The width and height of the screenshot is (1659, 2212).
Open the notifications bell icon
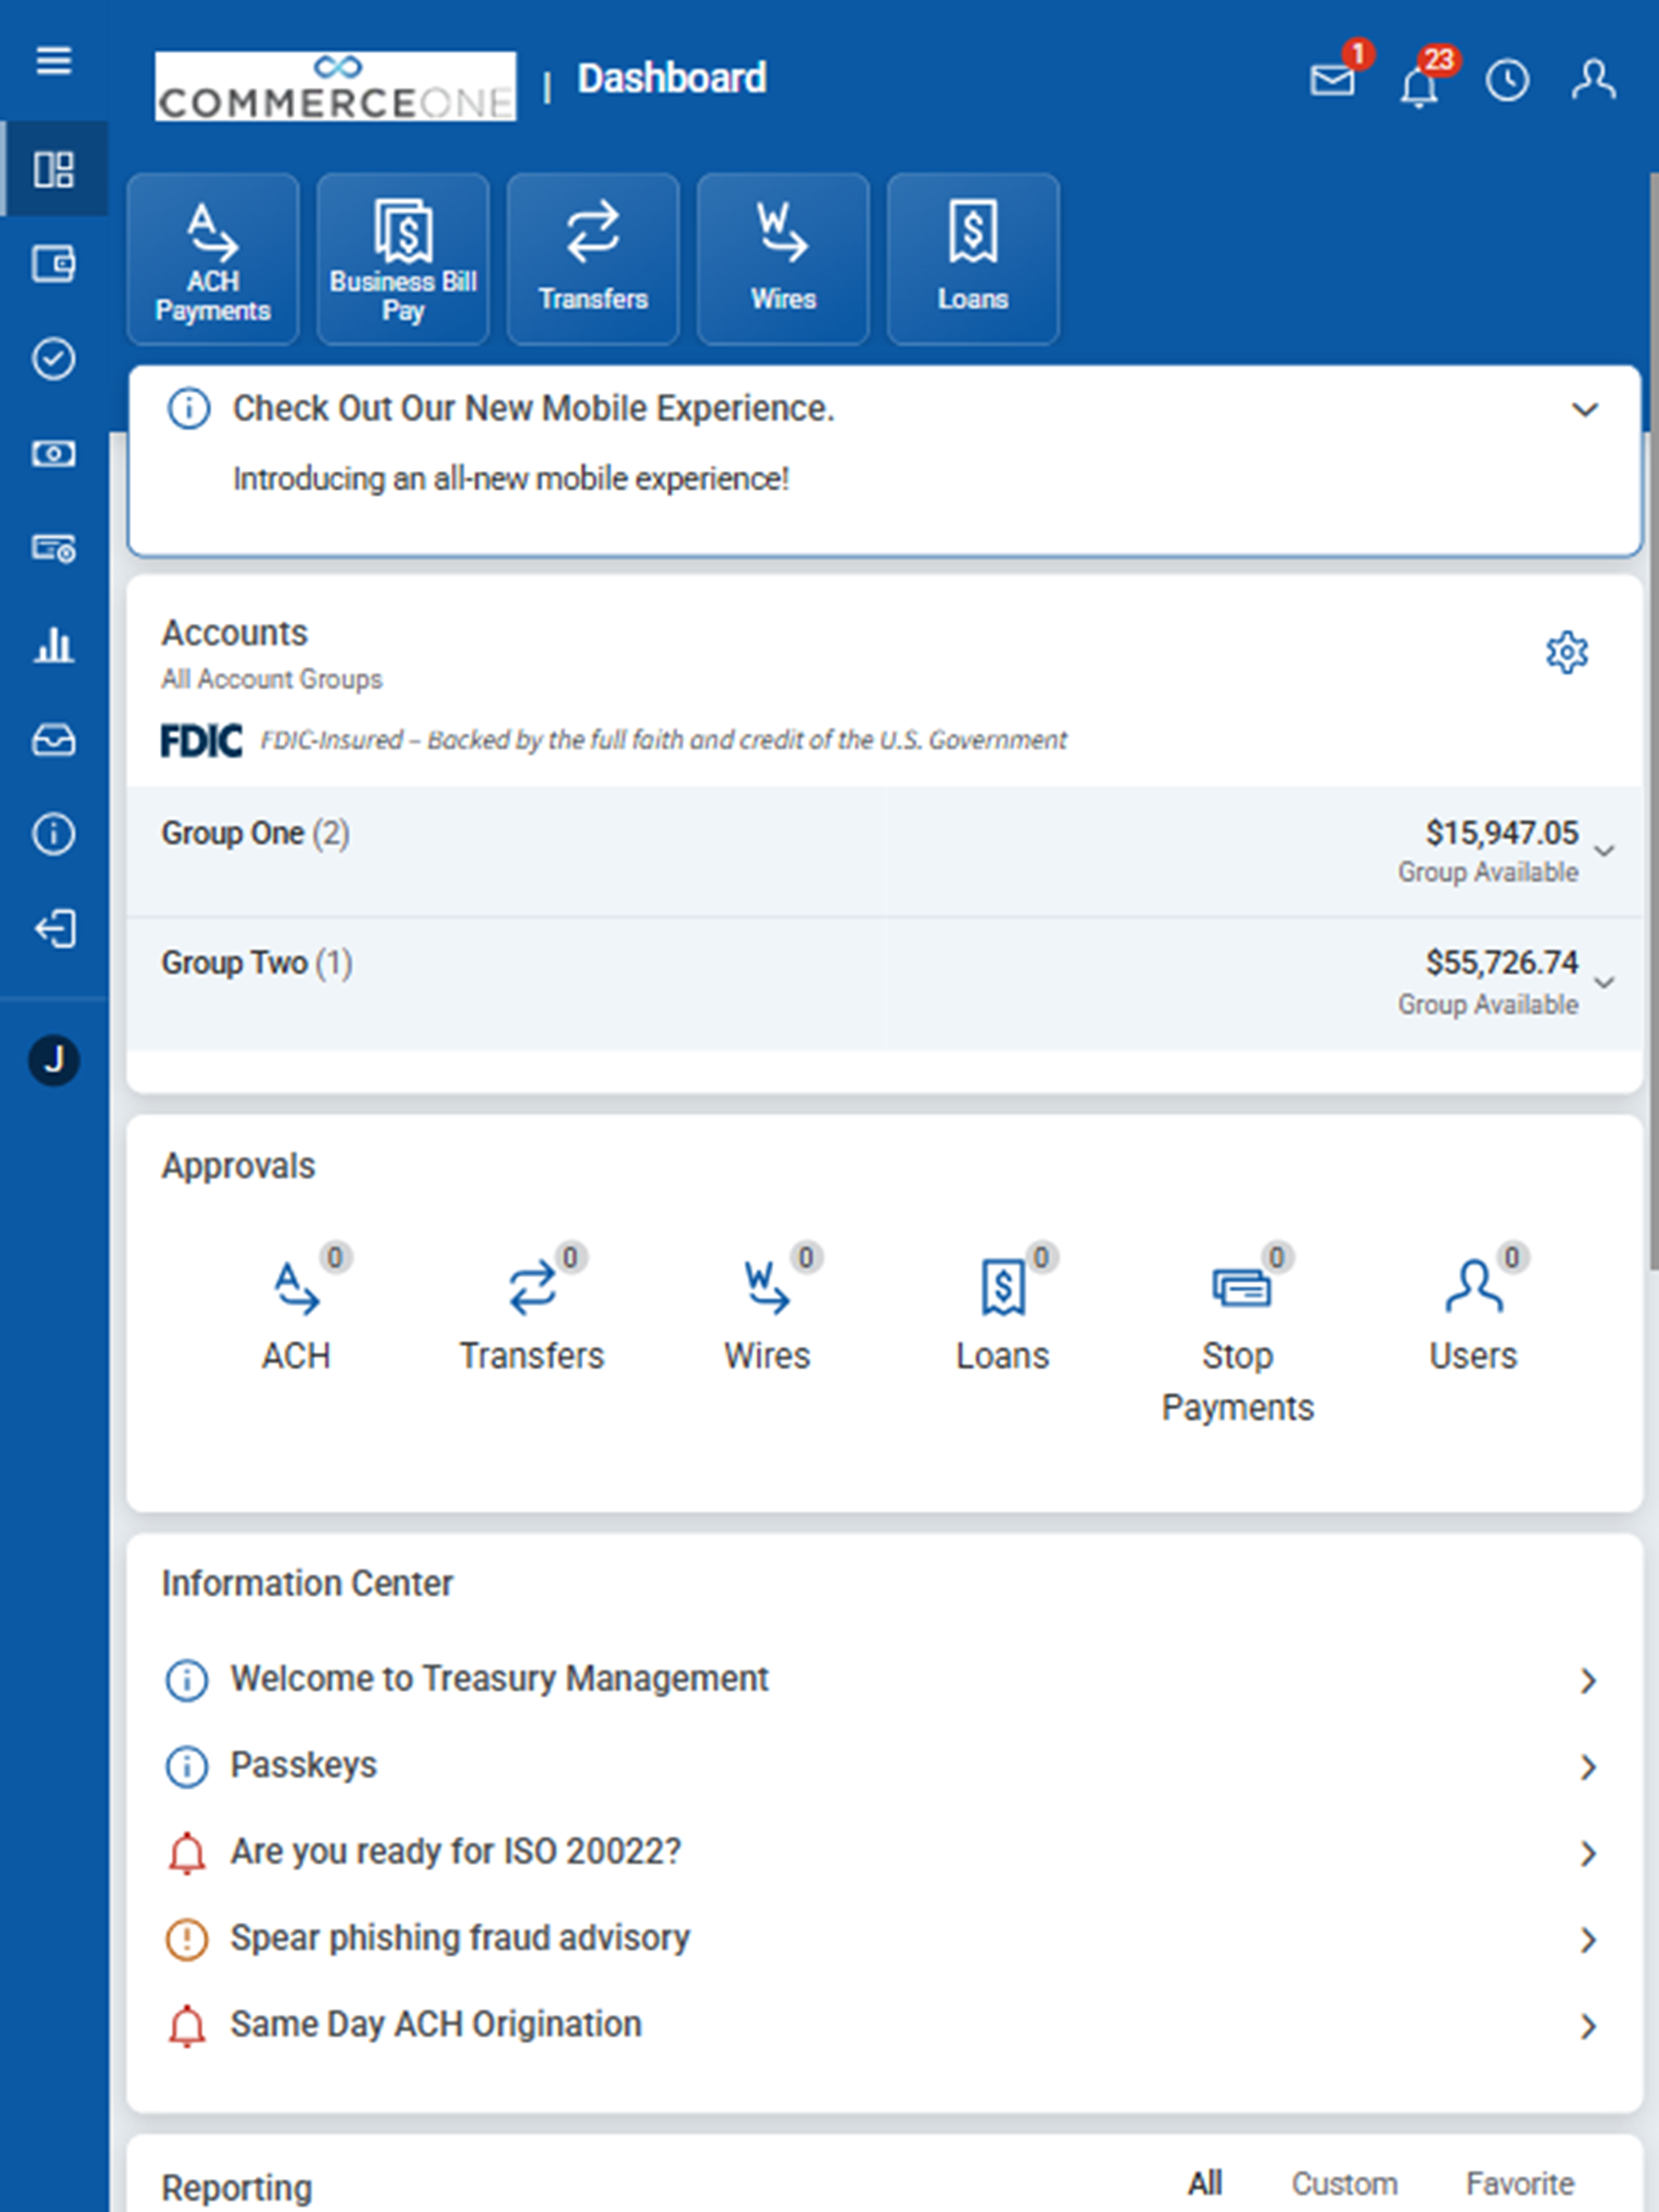pyautogui.click(x=1419, y=85)
